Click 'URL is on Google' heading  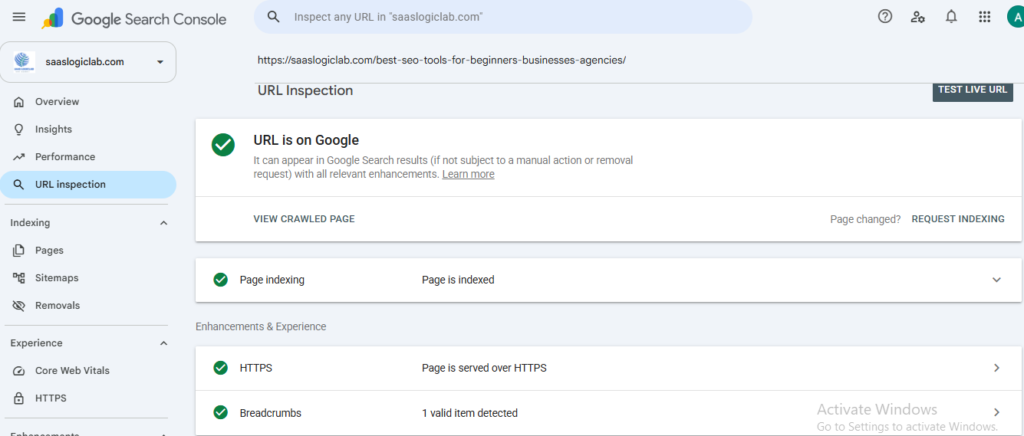pos(306,140)
